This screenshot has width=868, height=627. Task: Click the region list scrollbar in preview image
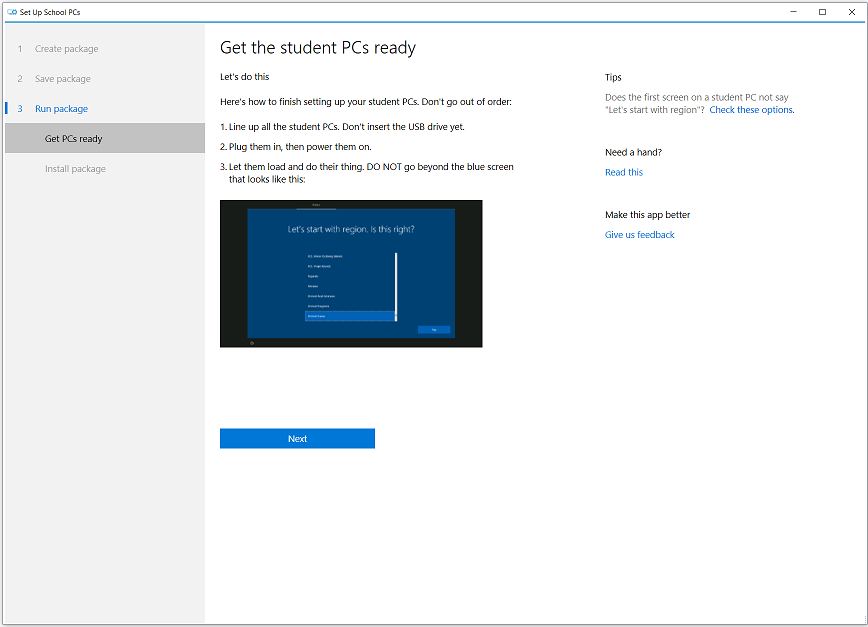pos(396,285)
